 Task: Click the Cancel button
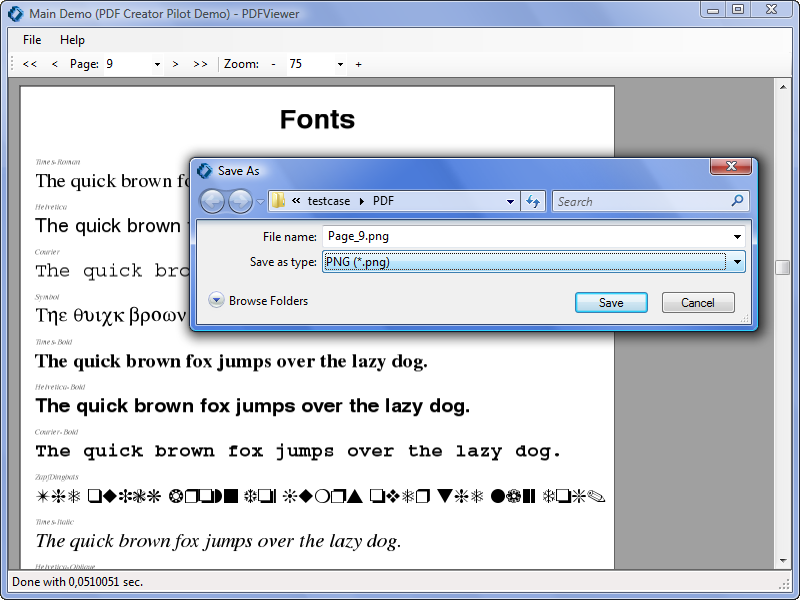coord(698,303)
